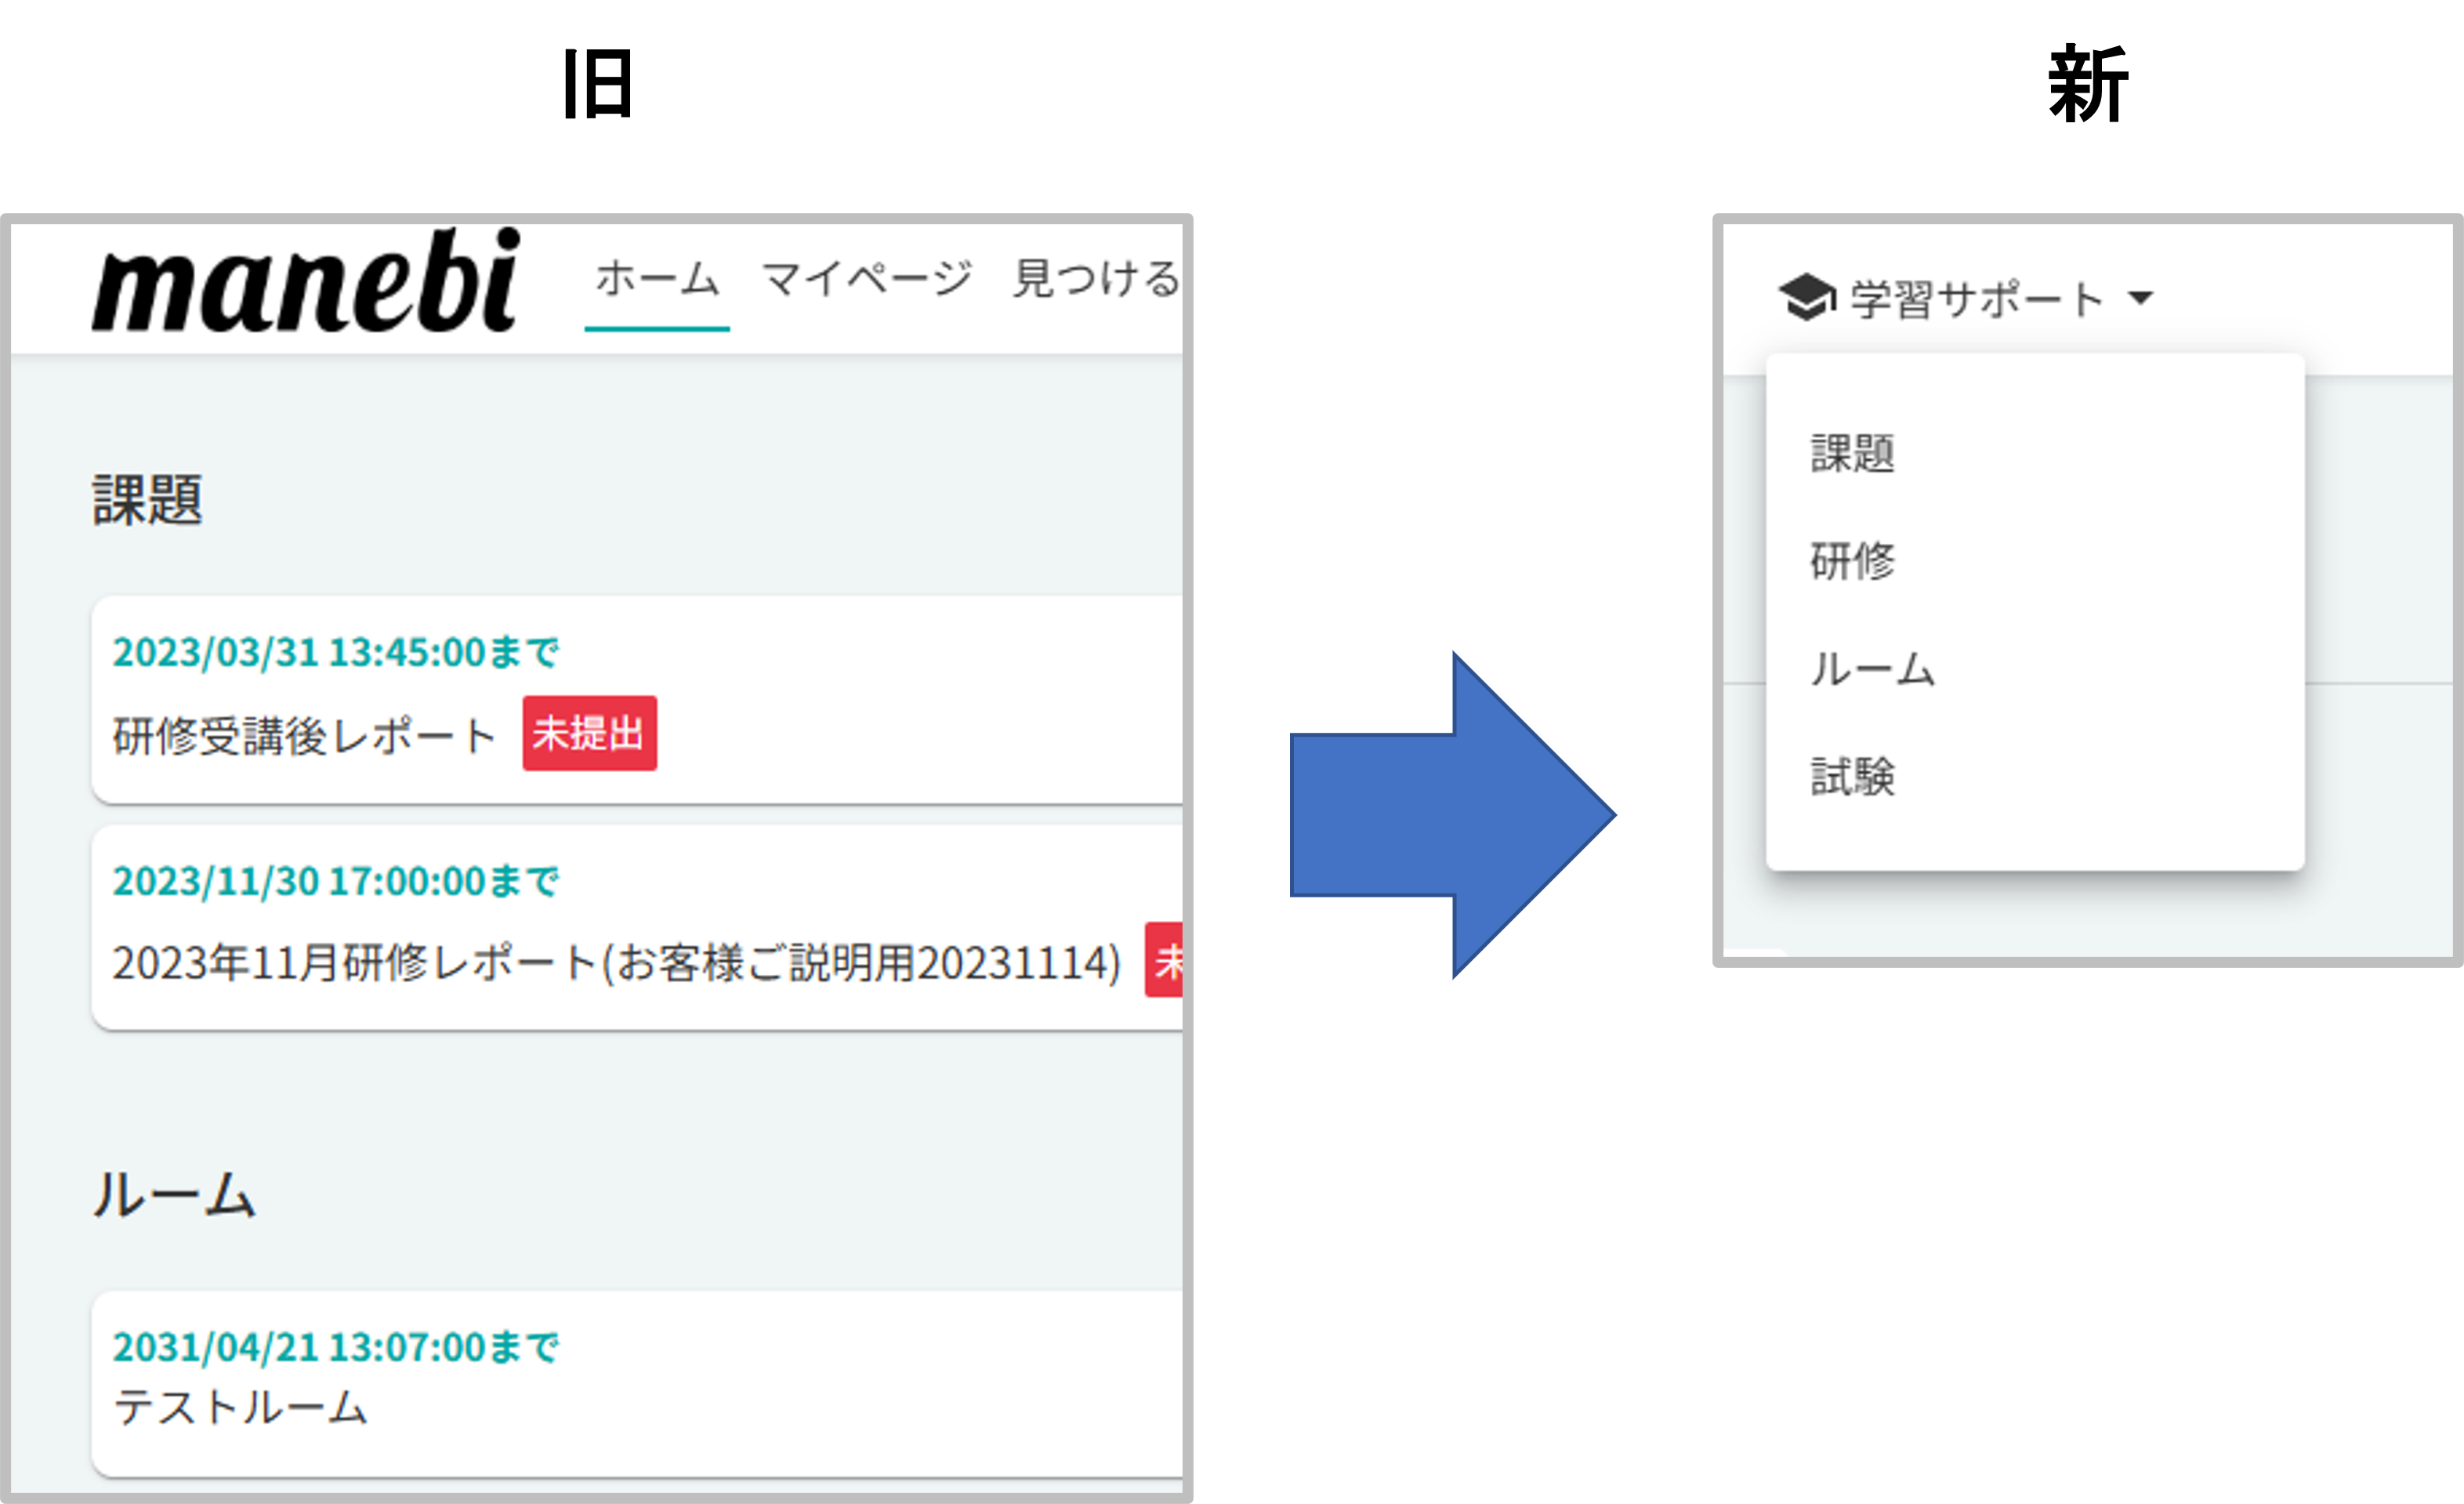The image size is (2464, 1504).
Task: Click the manebi logo
Action: click(306, 280)
